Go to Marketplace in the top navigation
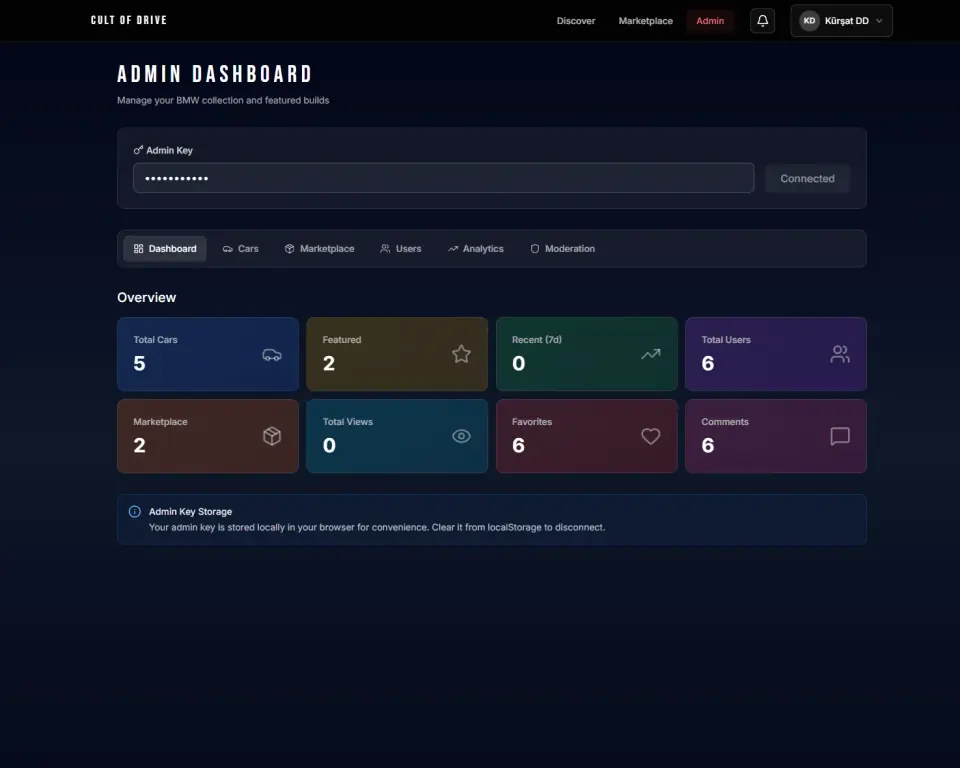 point(645,21)
